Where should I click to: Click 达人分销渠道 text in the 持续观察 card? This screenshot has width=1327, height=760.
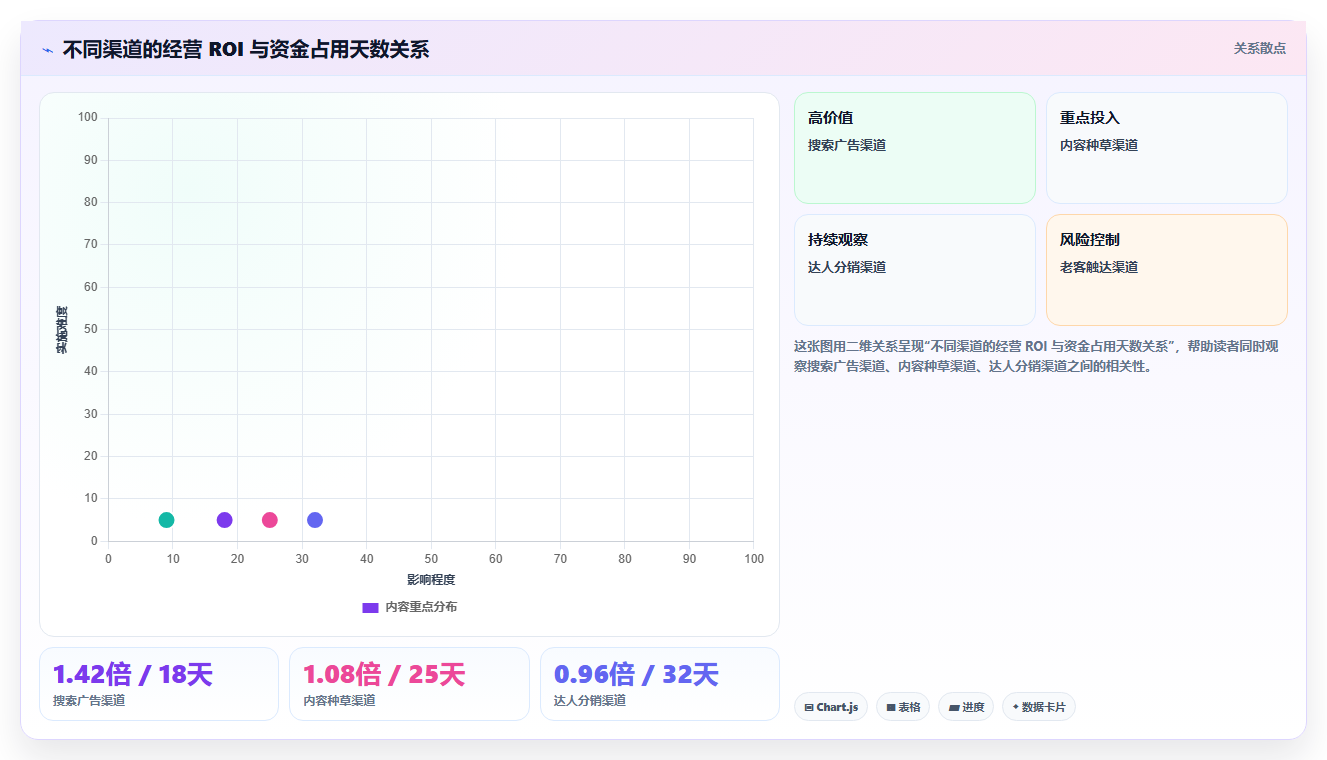pyautogui.click(x=847, y=267)
